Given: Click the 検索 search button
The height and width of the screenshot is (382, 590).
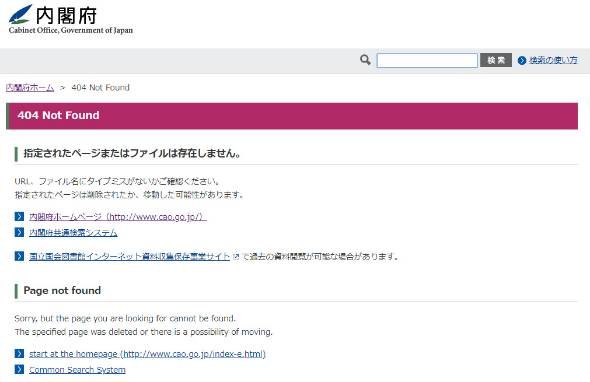Looking at the screenshot, I should pyautogui.click(x=496, y=60).
